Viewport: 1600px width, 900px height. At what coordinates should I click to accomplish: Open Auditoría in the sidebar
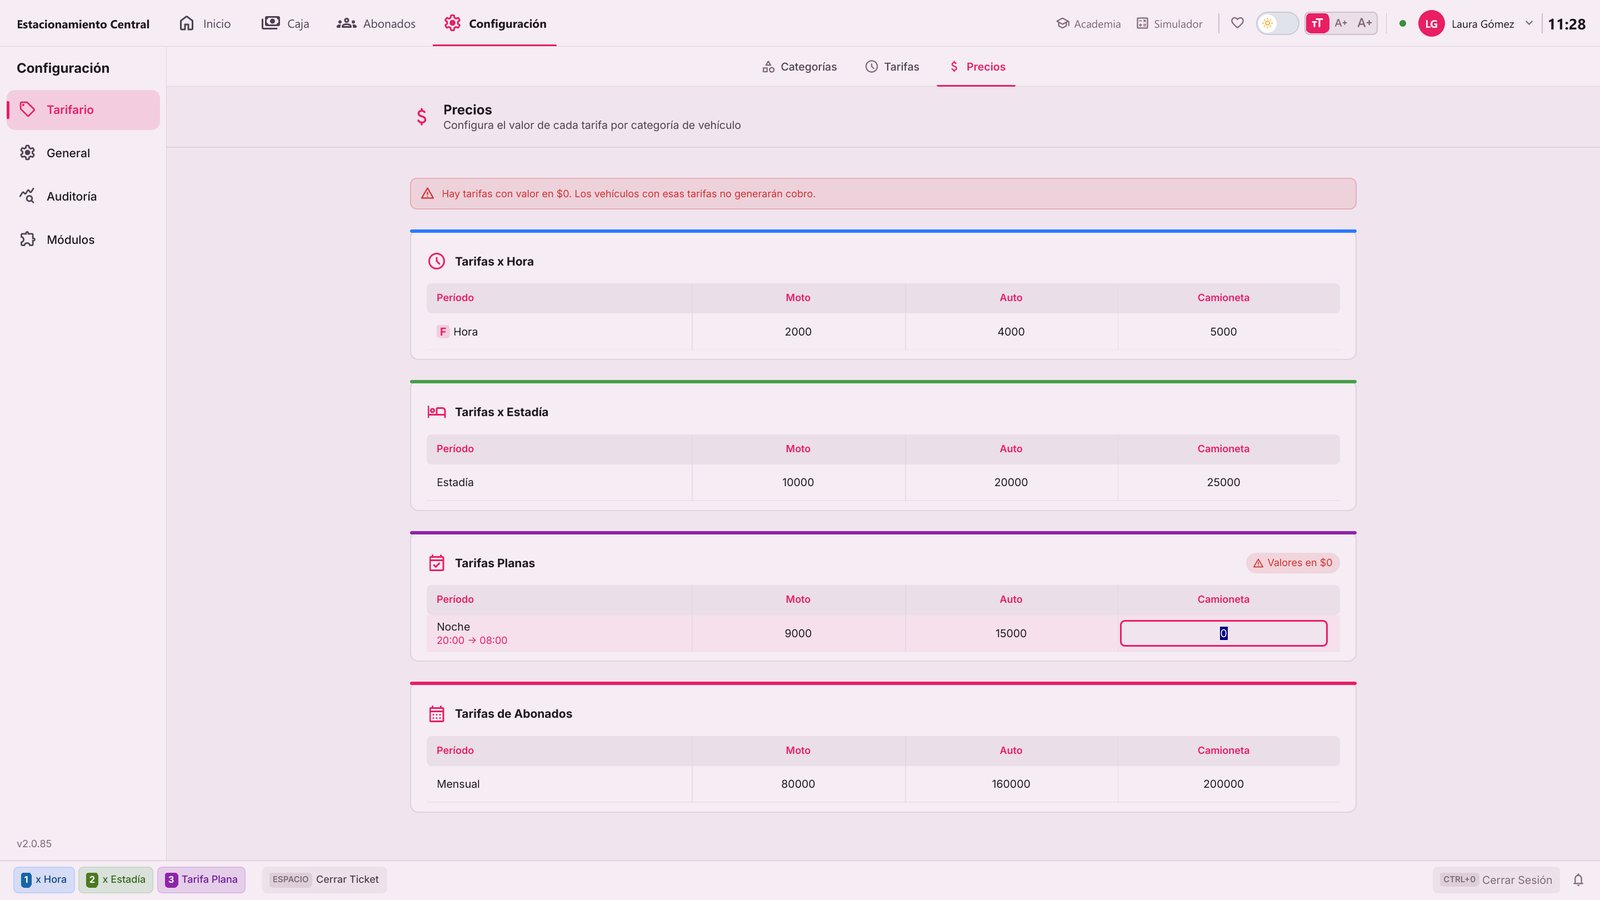click(x=83, y=196)
